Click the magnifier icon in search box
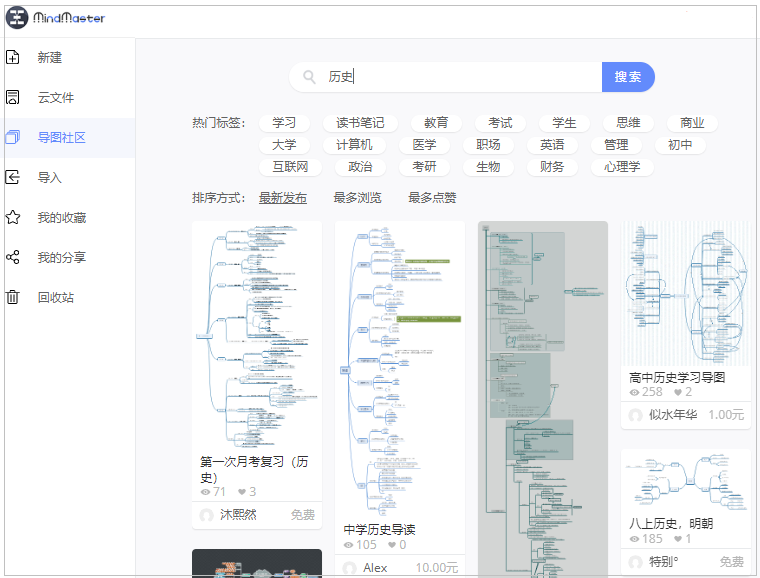The height and width of the screenshot is (578, 760). [310, 77]
